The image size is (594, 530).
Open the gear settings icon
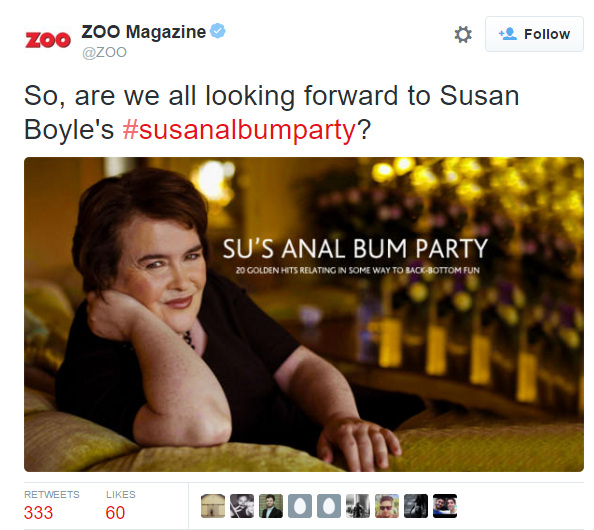pyautogui.click(x=463, y=34)
